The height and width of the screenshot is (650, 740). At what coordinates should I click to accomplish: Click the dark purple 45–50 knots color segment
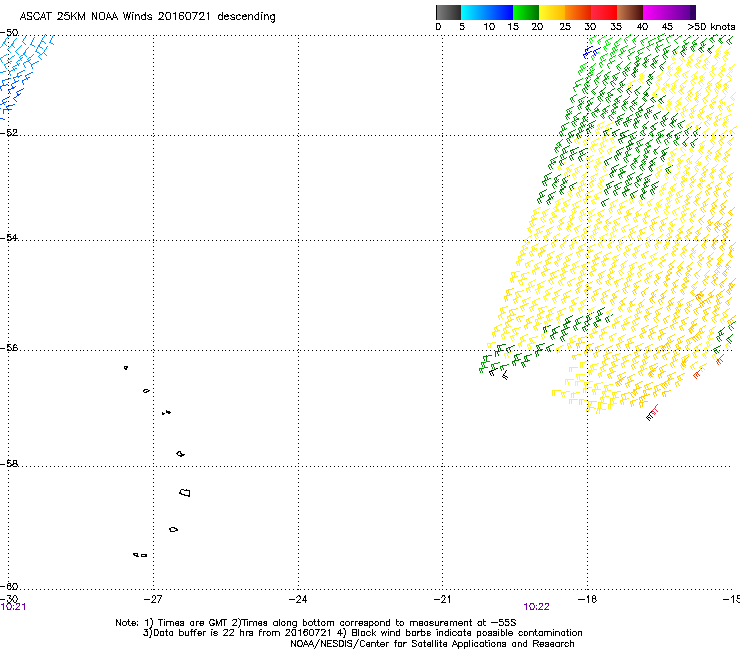pos(682,12)
